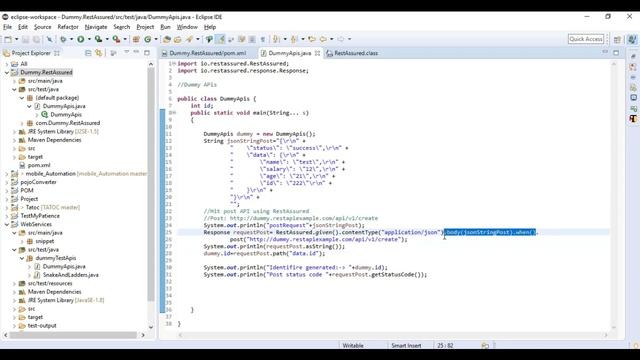Click the green New Java Class icon
The image size is (640, 360).
[x=147, y=39]
